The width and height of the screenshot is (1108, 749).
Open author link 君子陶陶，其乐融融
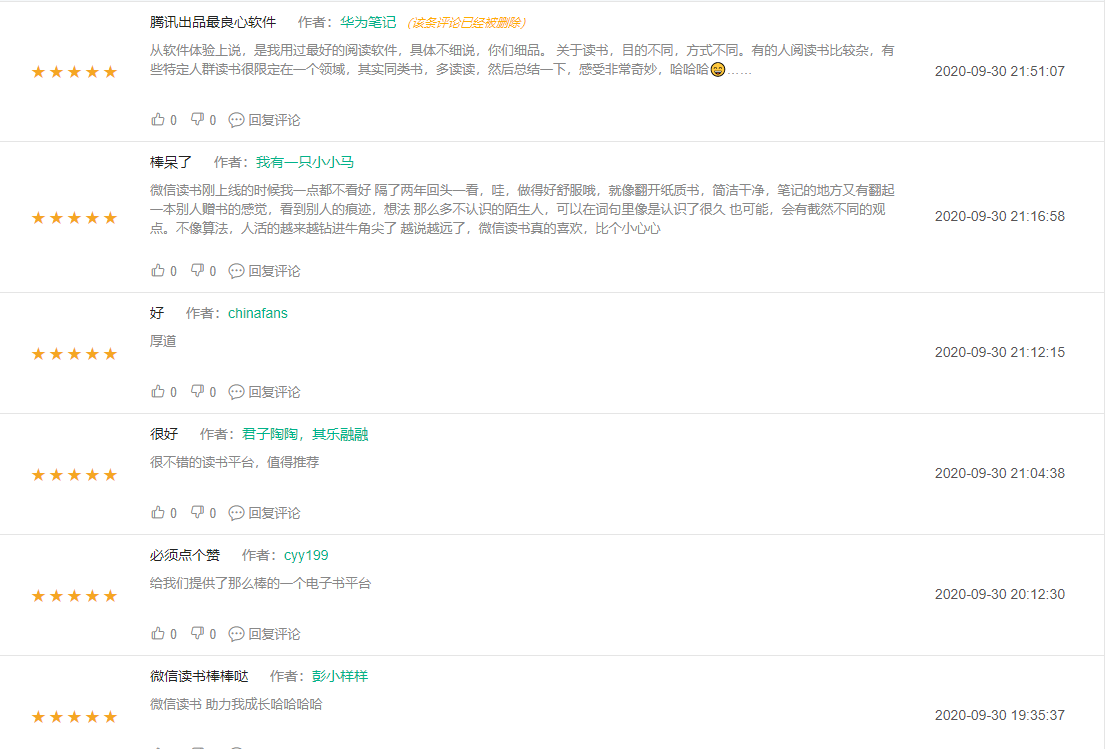305,435
